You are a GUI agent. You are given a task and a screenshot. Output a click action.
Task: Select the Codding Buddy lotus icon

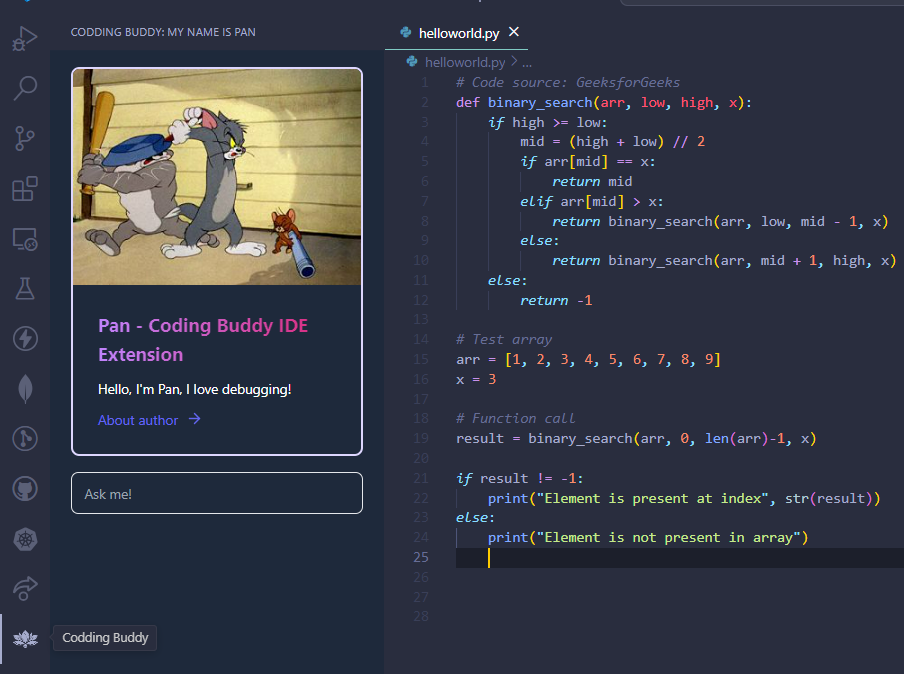click(x=25, y=639)
